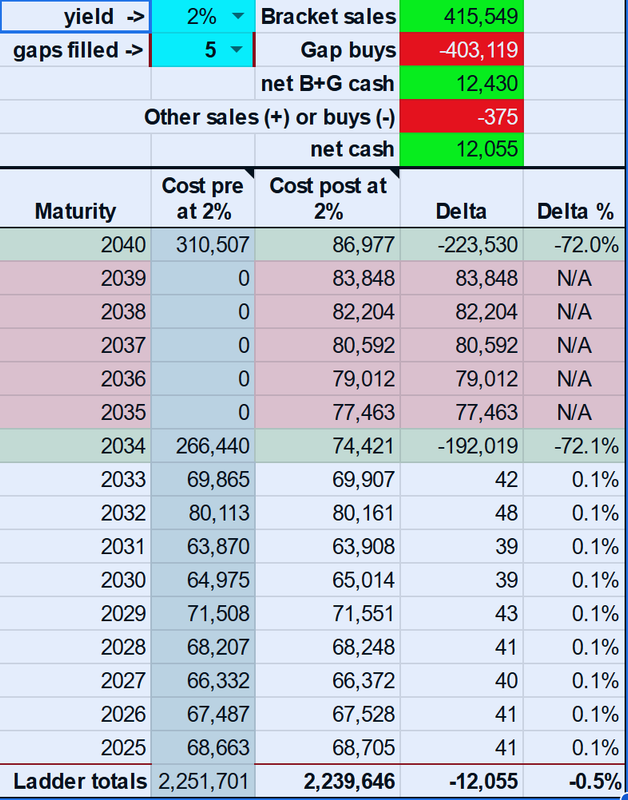This screenshot has height=800, width=628.
Task: Click the red Gap buys value cell
Action: pos(460,50)
